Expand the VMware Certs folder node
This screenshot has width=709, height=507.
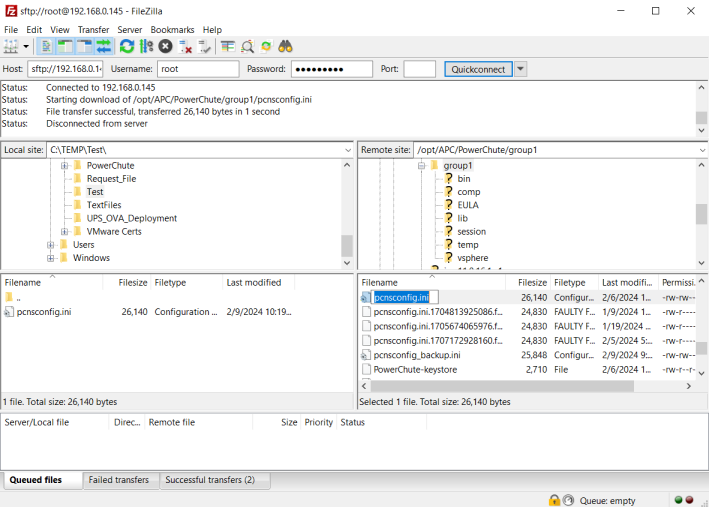pyautogui.click(x=65, y=232)
